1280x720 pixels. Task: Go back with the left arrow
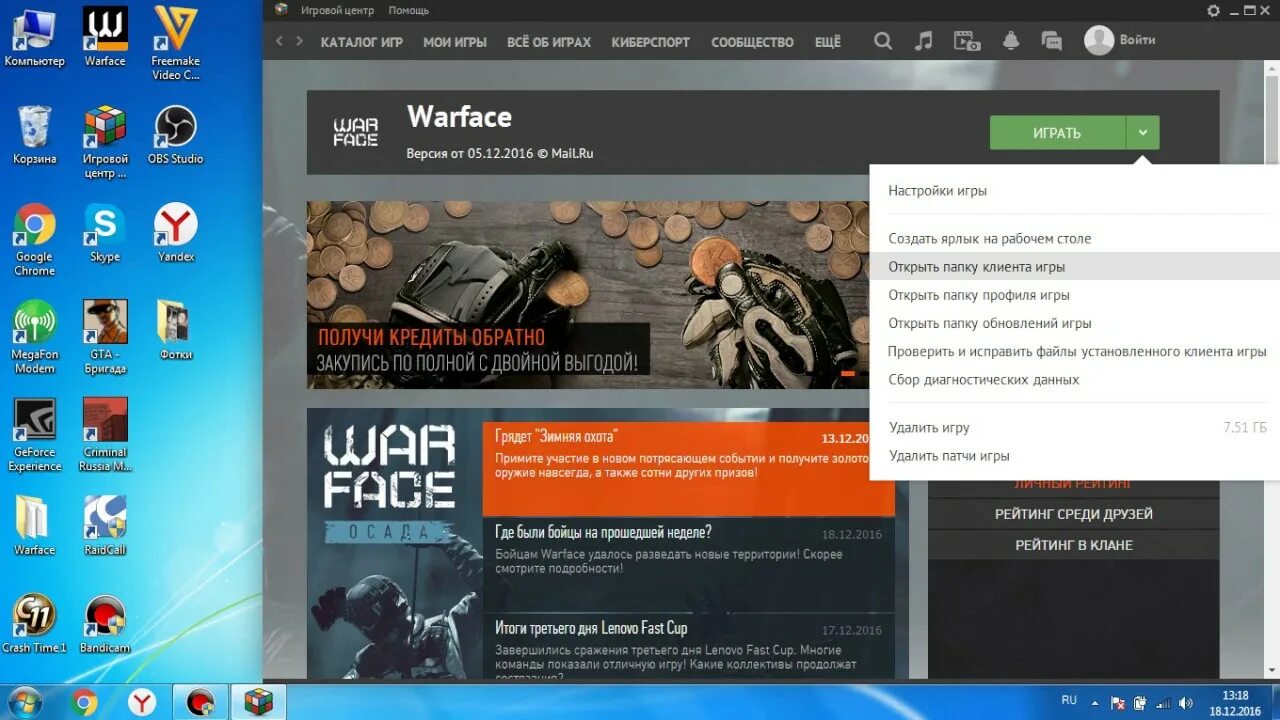(279, 41)
